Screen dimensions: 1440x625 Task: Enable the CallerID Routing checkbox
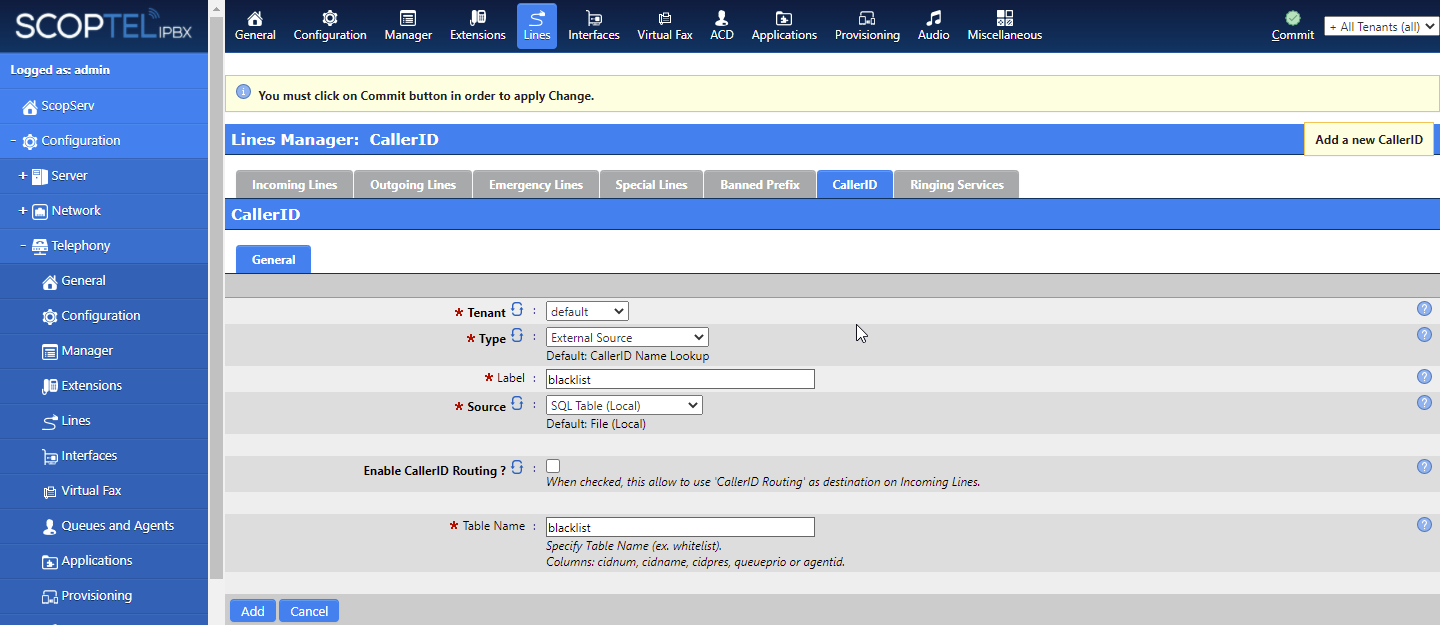(x=553, y=466)
